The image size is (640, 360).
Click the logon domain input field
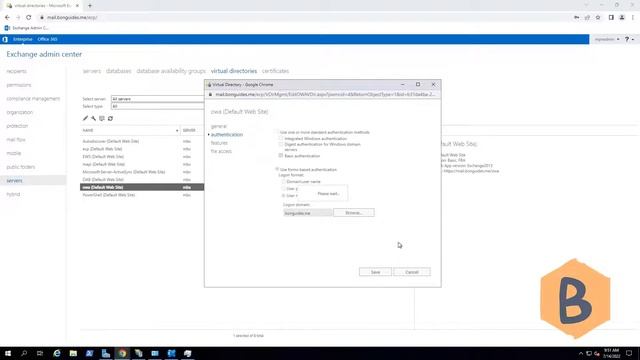(308, 213)
